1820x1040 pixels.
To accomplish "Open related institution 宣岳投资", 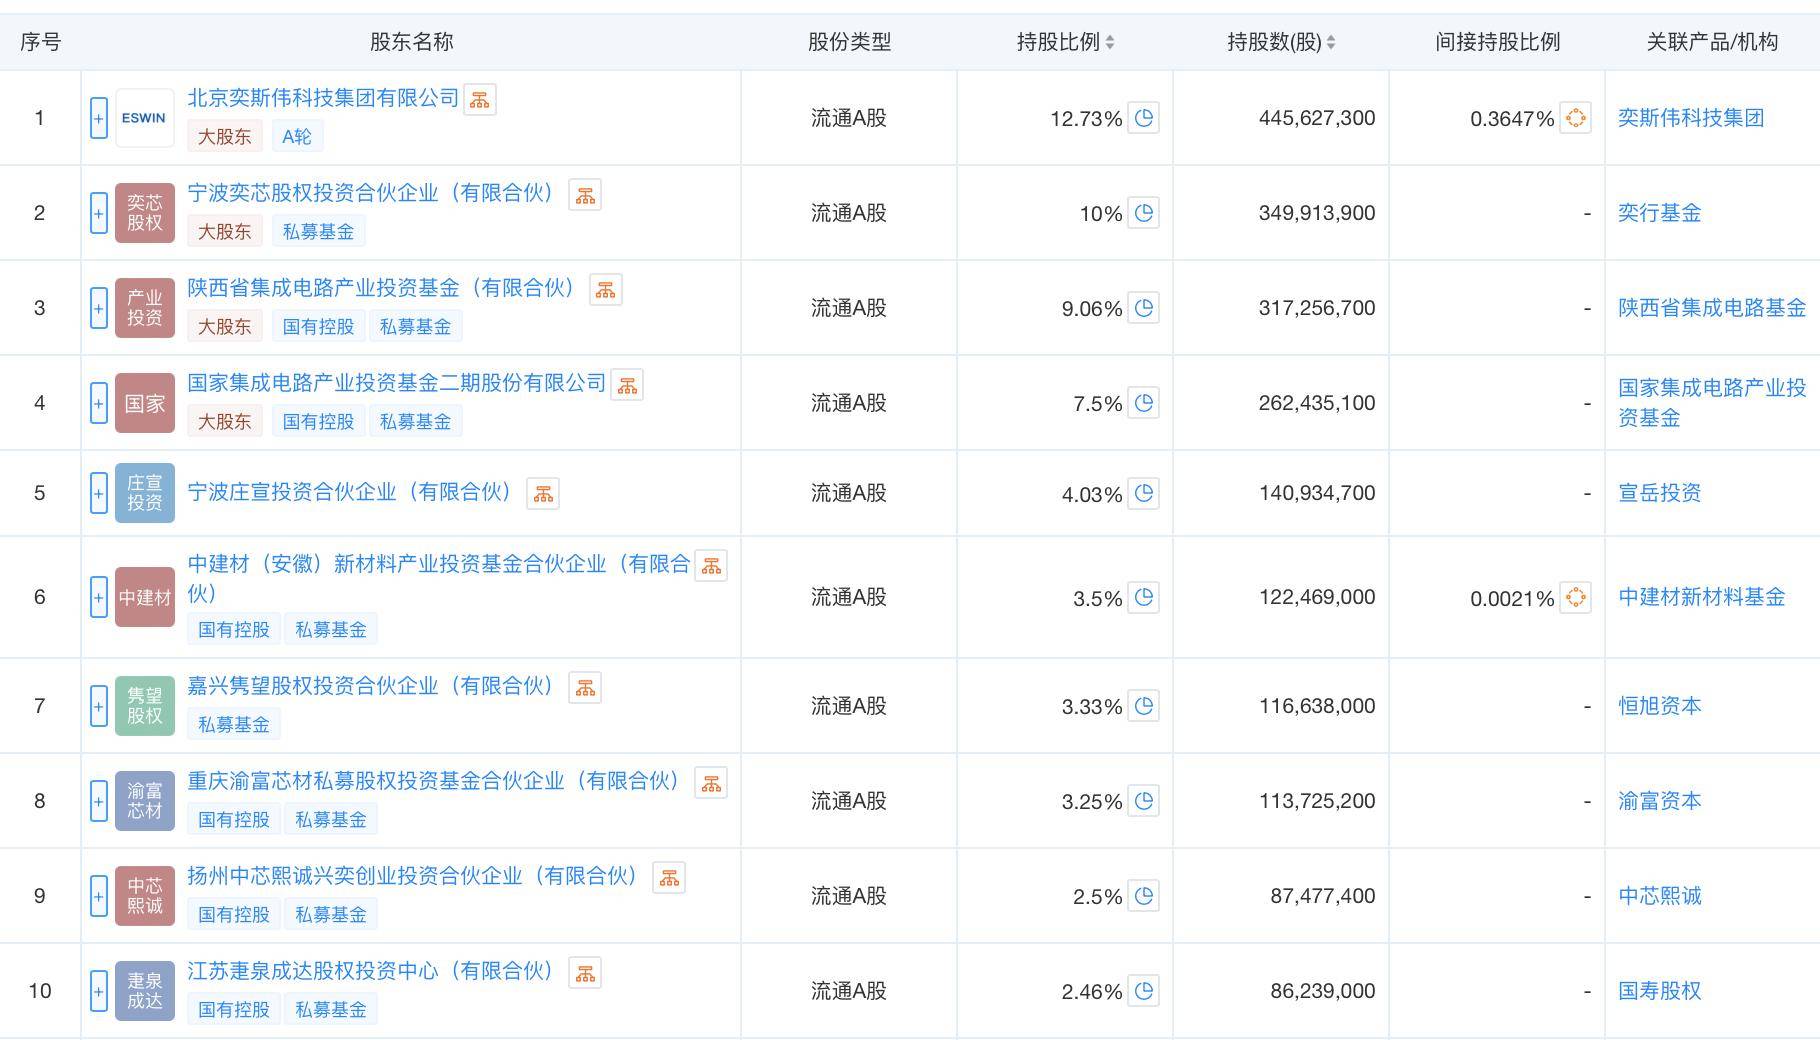I will (x=1659, y=493).
